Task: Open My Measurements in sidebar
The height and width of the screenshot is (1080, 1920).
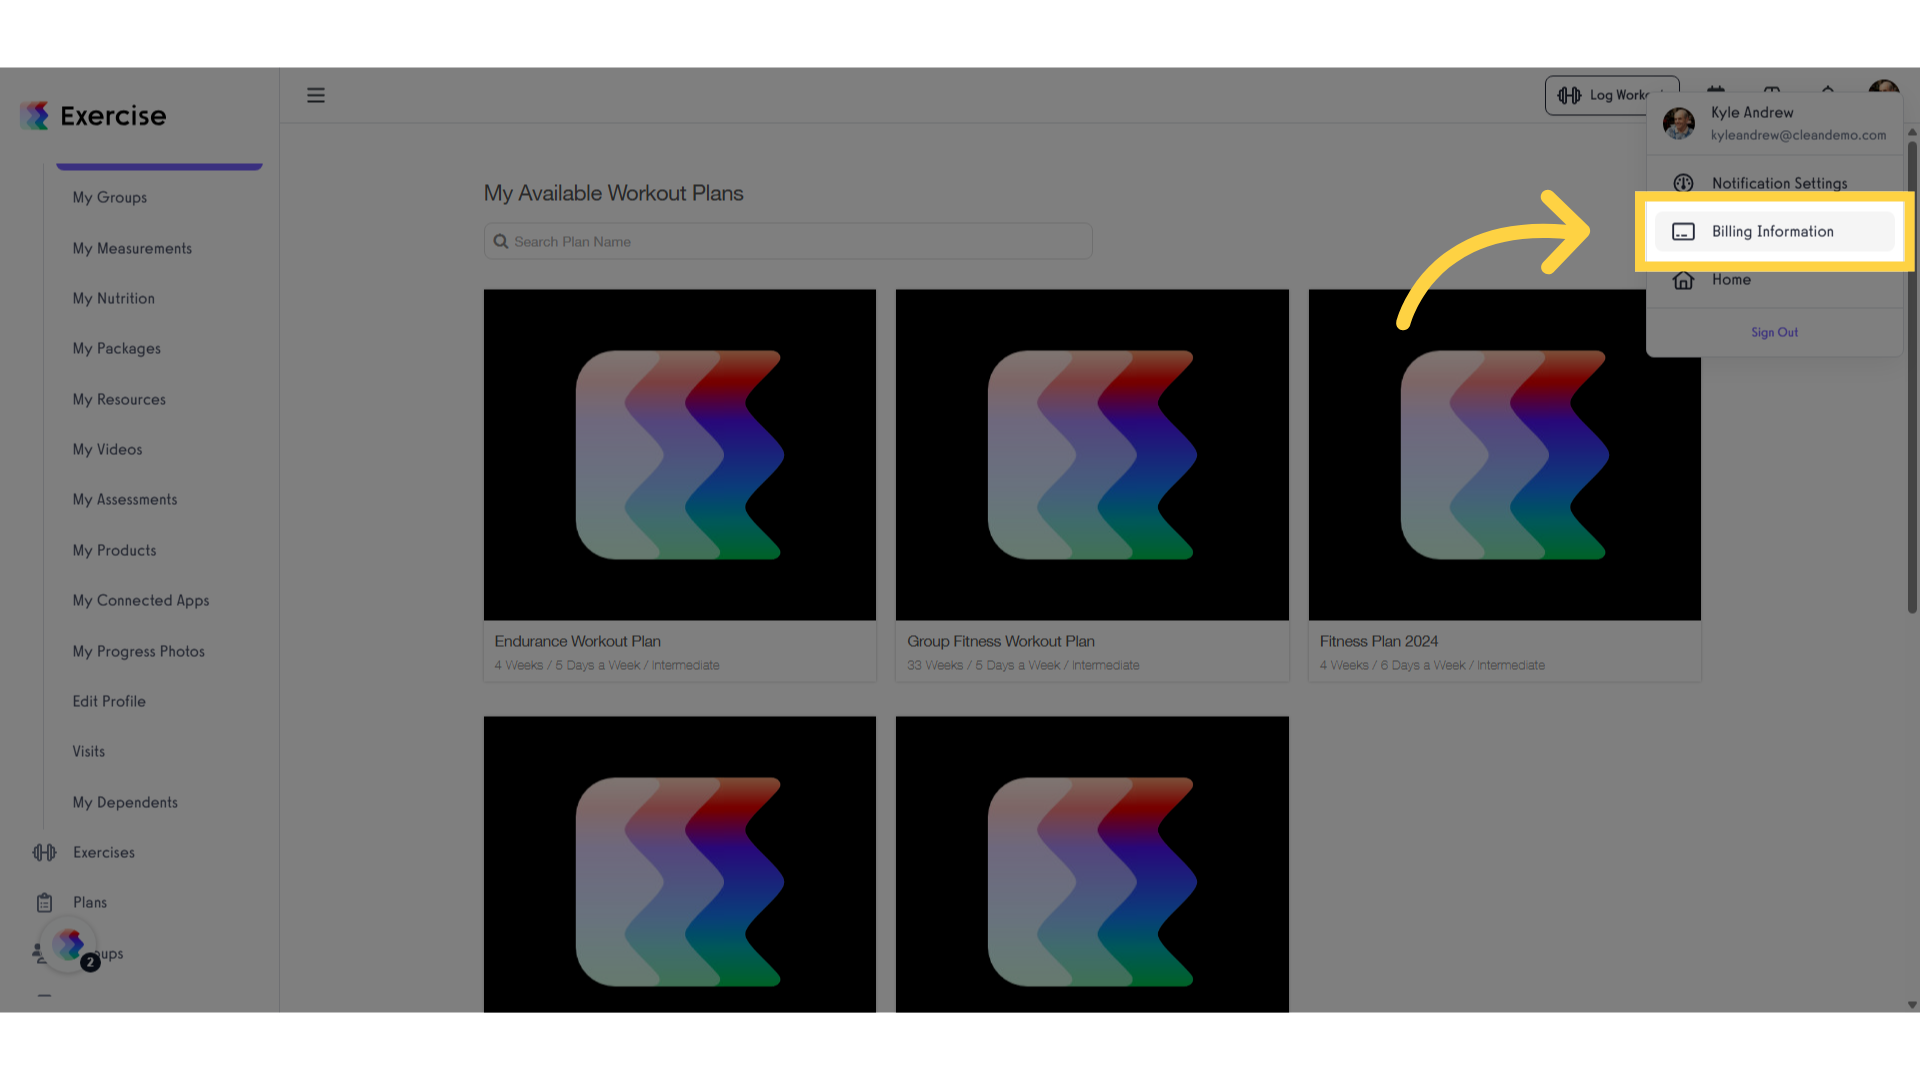Action: pyautogui.click(x=132, y=248)
